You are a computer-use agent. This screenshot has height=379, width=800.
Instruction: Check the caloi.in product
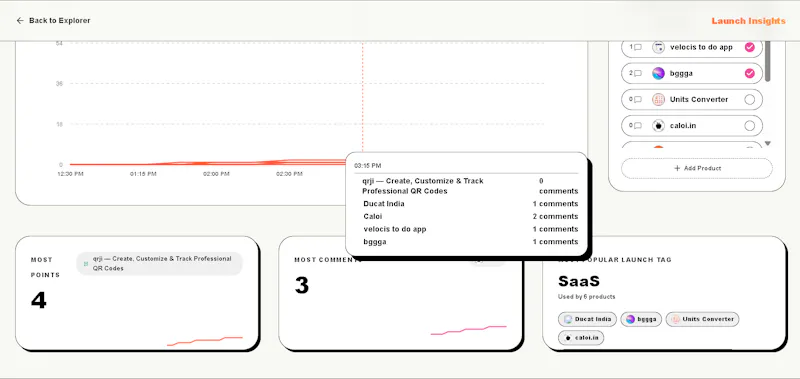(x=749, y=125)
